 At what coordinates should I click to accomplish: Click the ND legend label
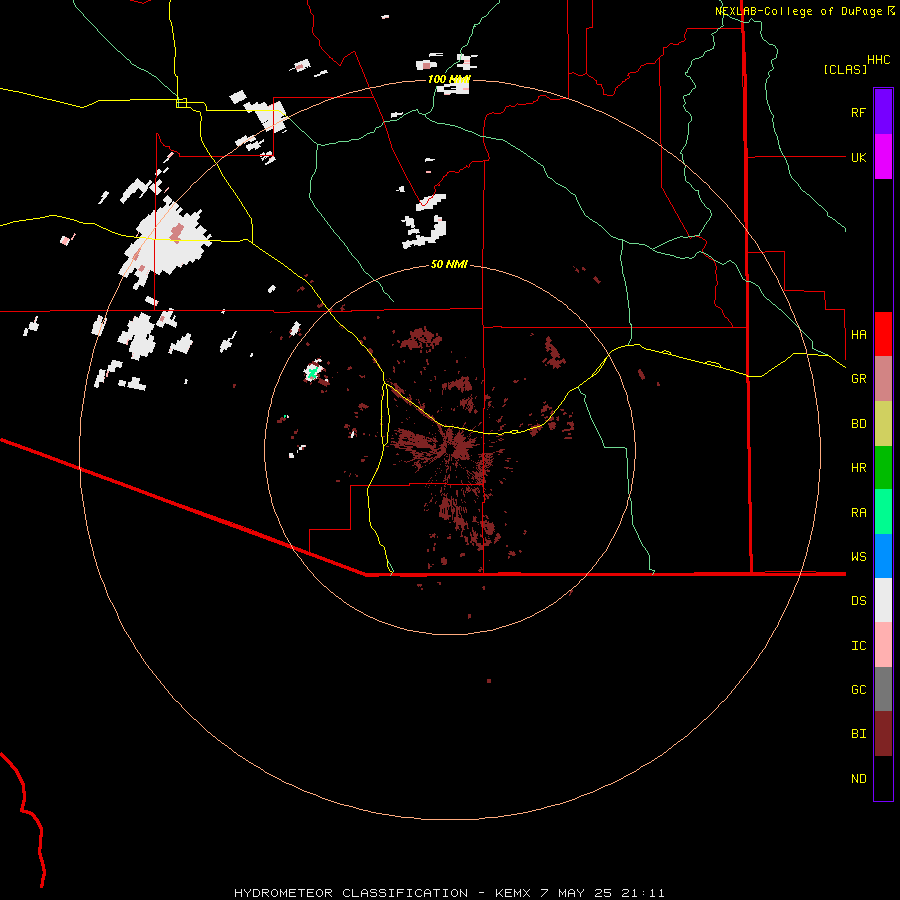click(x=859, y=778)
